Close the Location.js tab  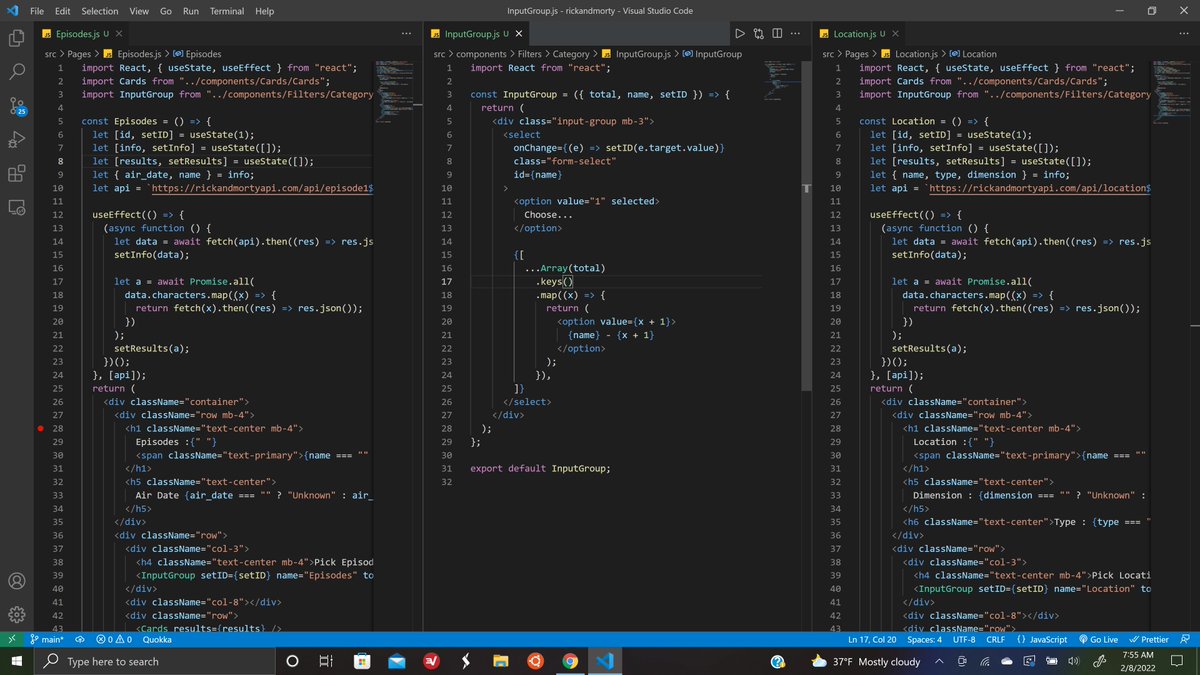[896, 34]
